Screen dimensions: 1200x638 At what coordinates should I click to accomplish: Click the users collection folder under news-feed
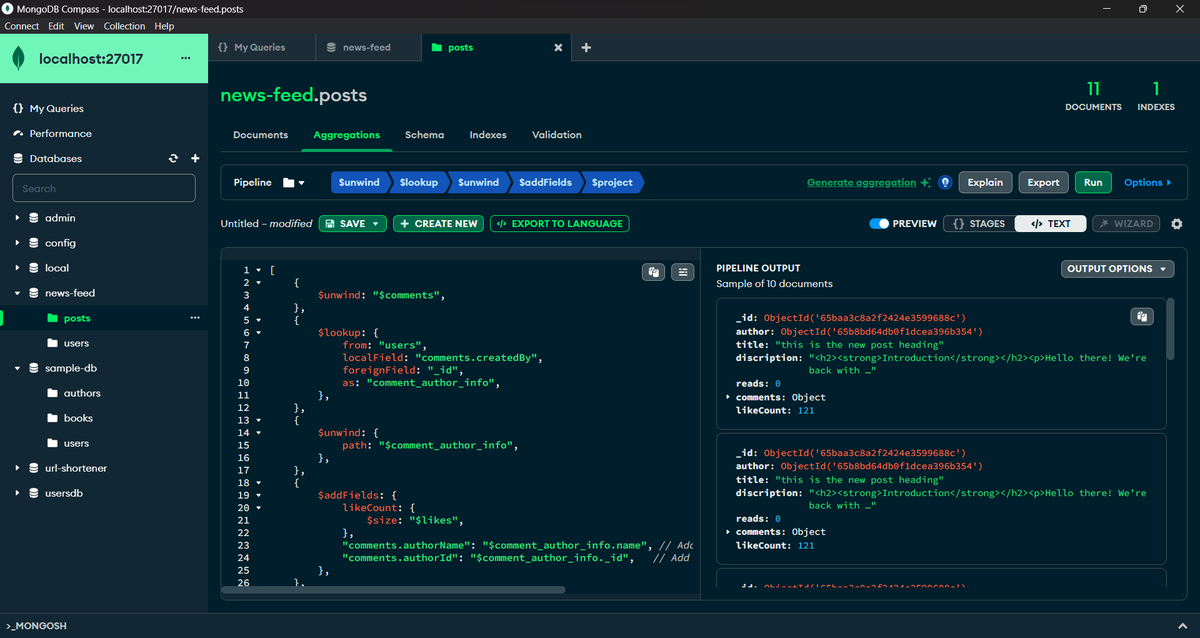tap(54, 343)
